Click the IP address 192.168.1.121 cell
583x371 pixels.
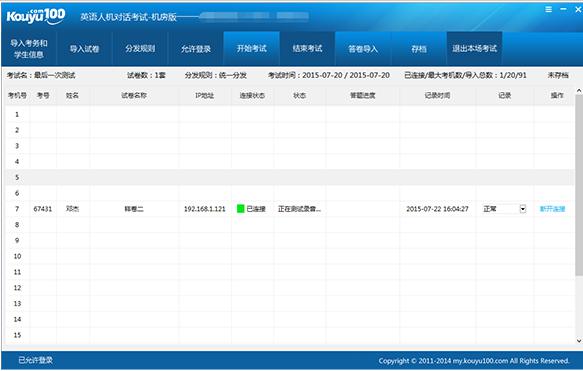pos(204,209)
